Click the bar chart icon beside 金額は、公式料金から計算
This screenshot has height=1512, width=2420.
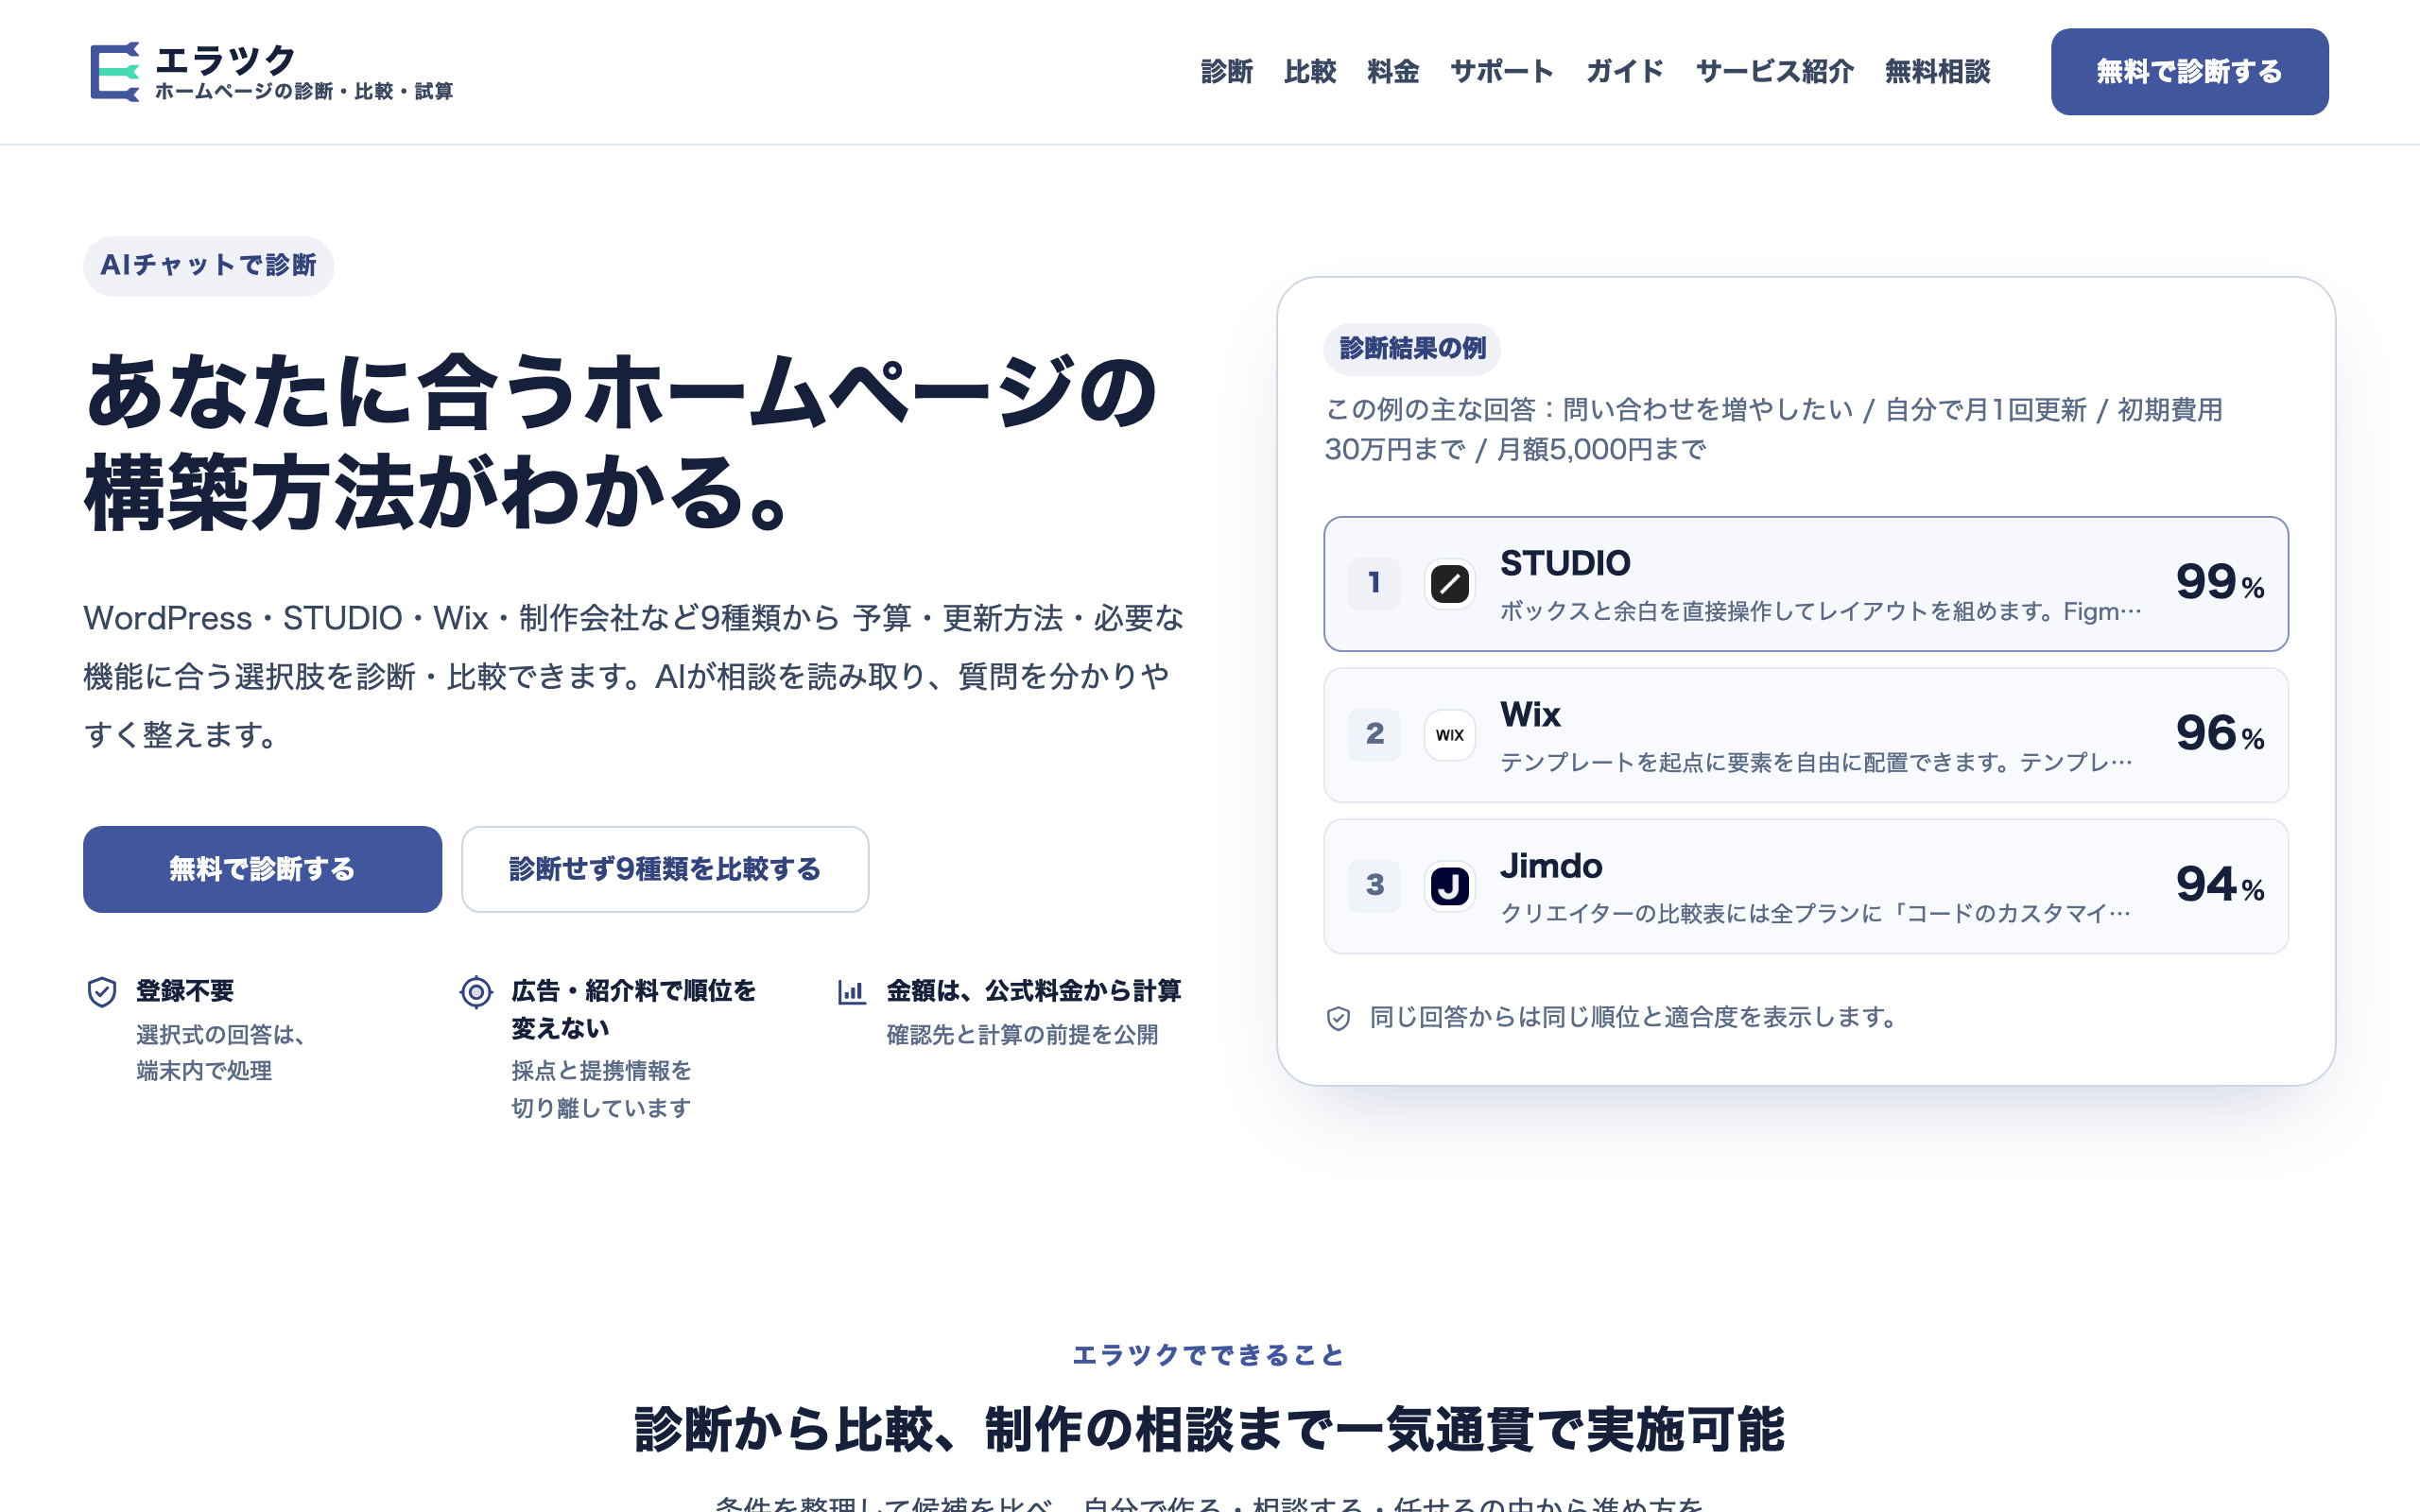tap(851, 992)
